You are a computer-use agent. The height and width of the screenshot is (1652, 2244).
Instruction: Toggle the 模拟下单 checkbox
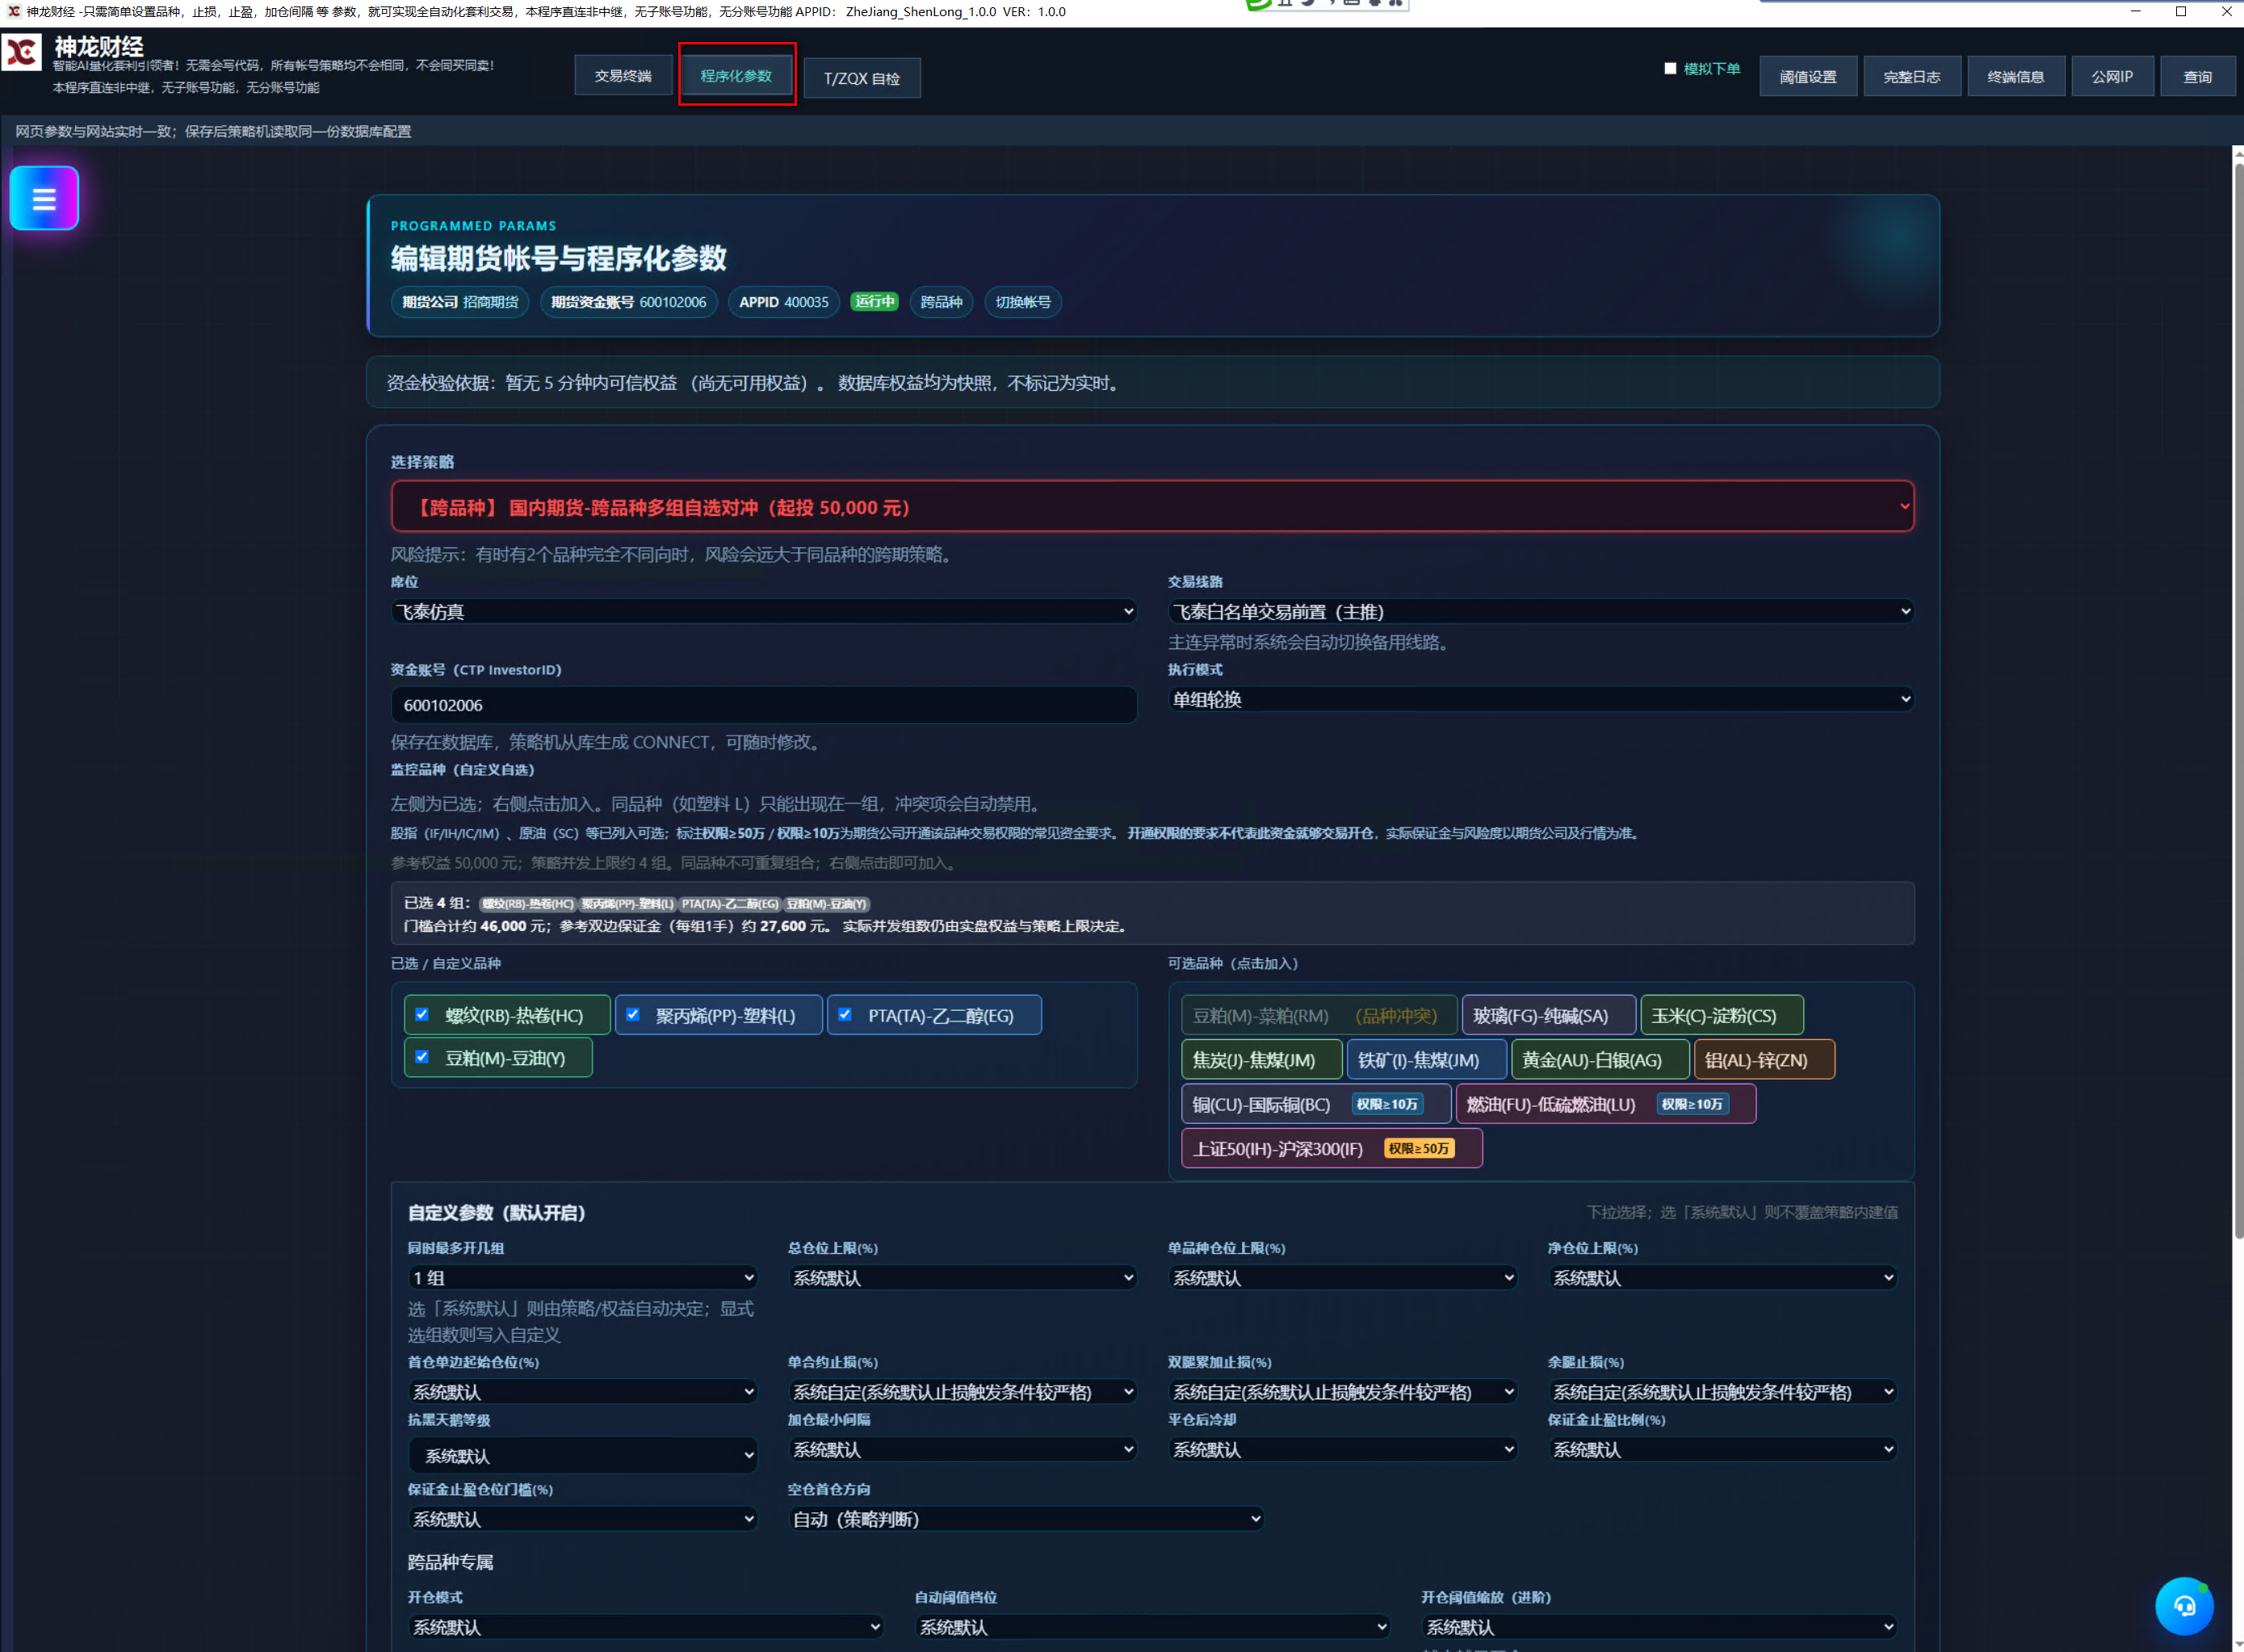(1670, 68)
